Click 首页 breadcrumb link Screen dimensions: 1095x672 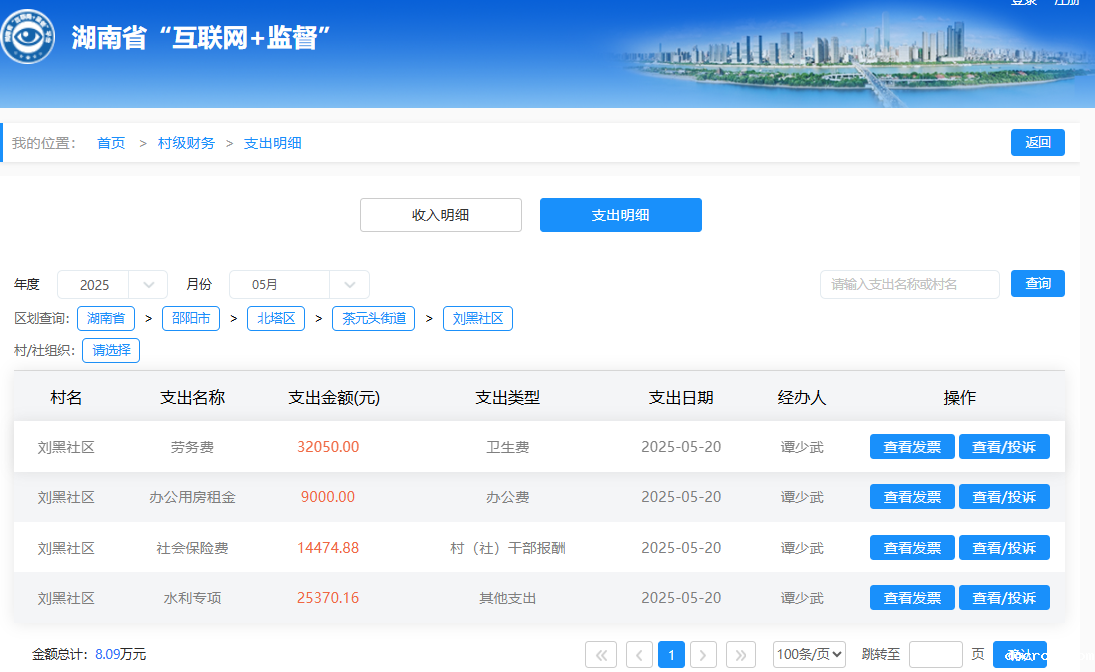point(111,143)
